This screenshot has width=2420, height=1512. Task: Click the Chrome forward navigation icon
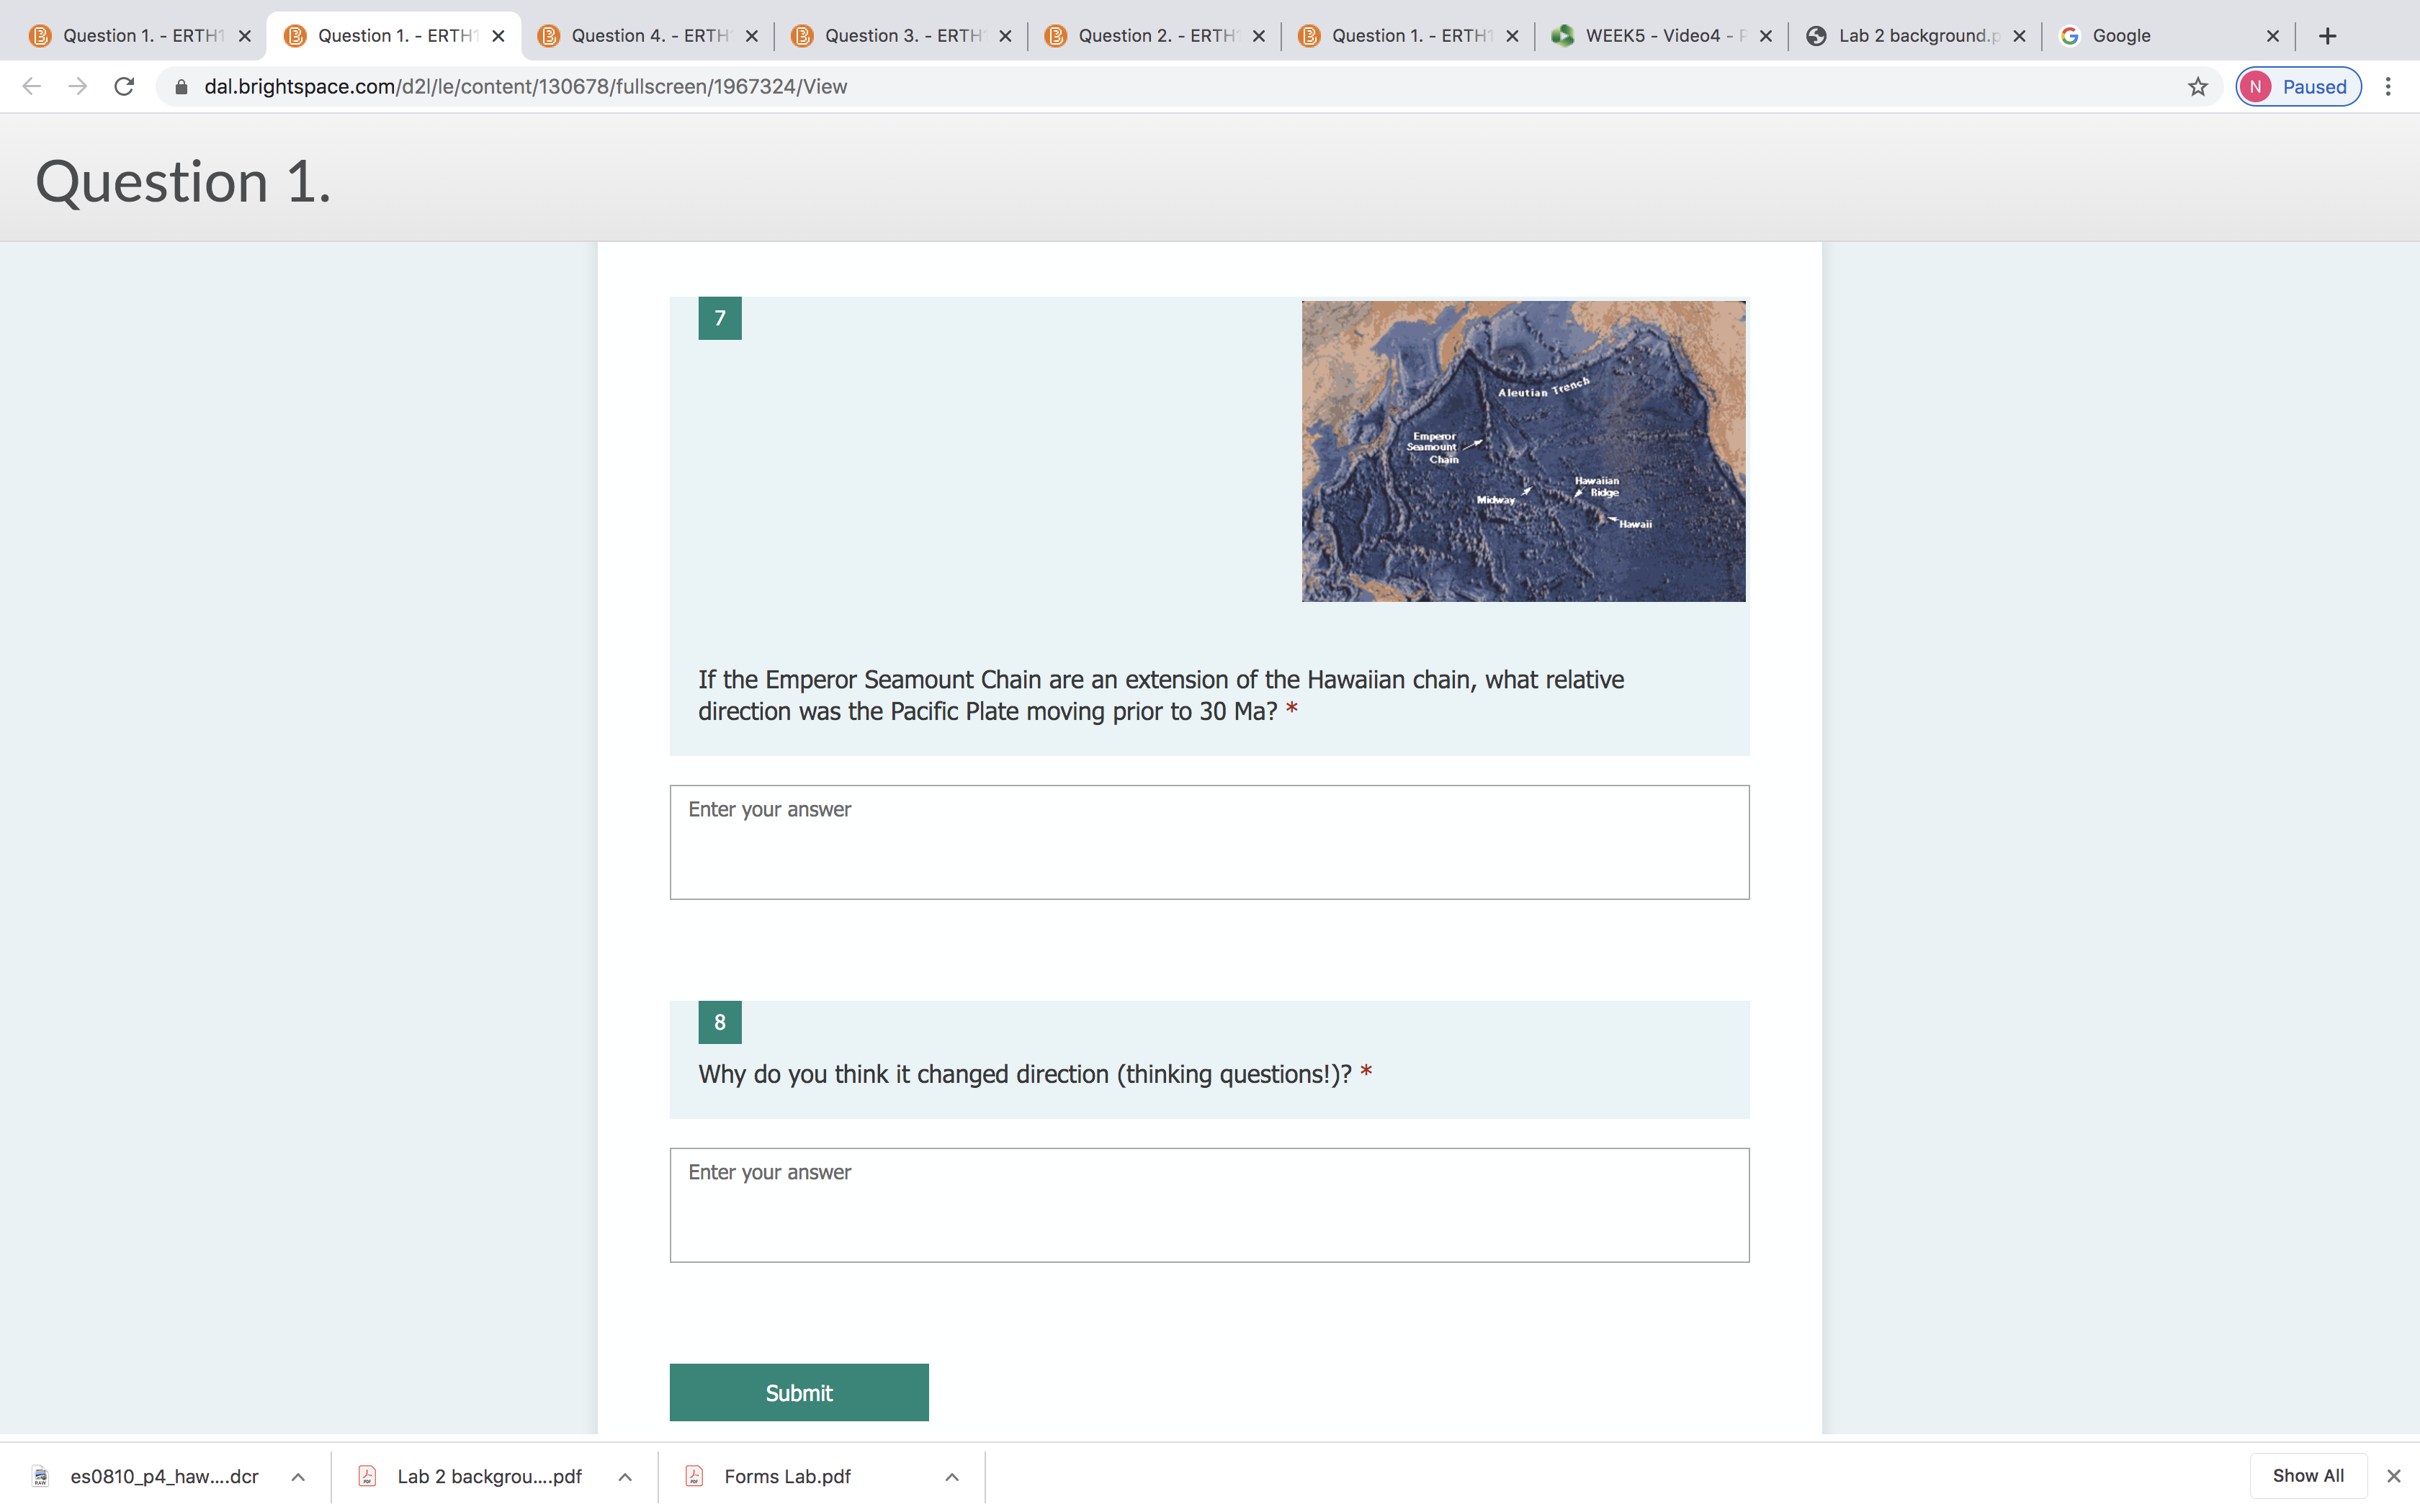coord(76,86)
